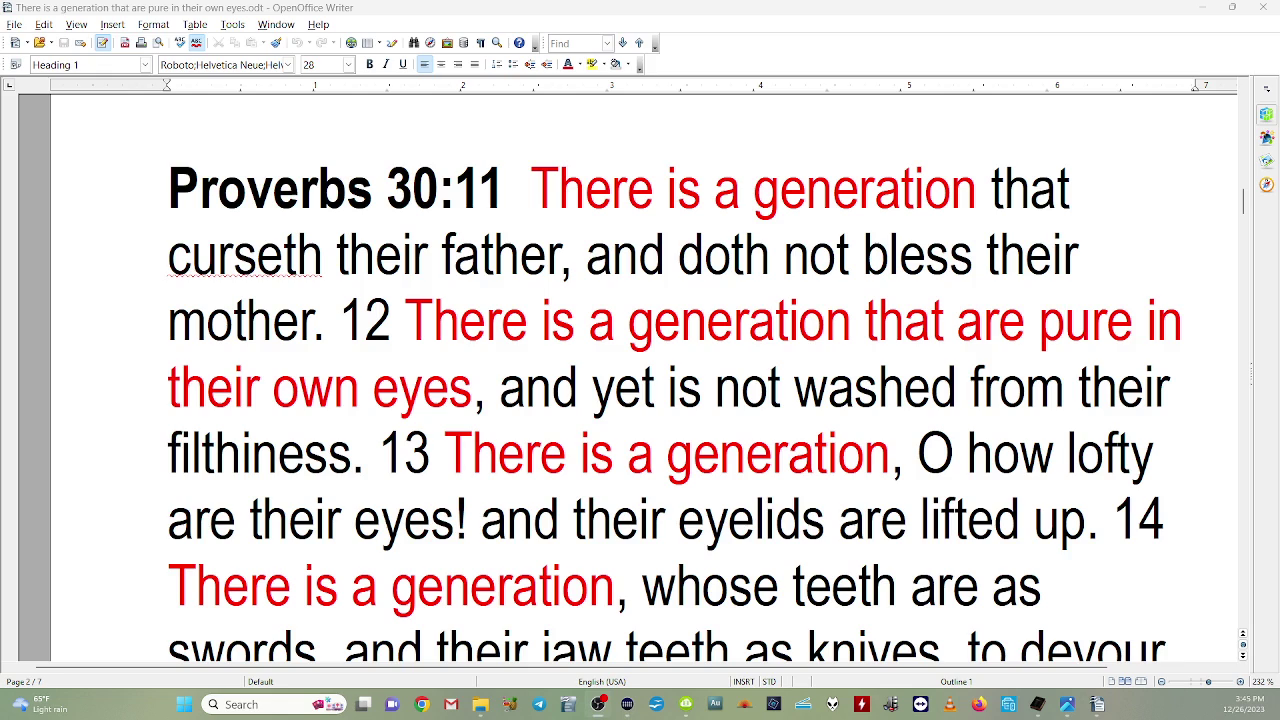
Task: Open Find & Replace
Action: (x=414, y=42)
